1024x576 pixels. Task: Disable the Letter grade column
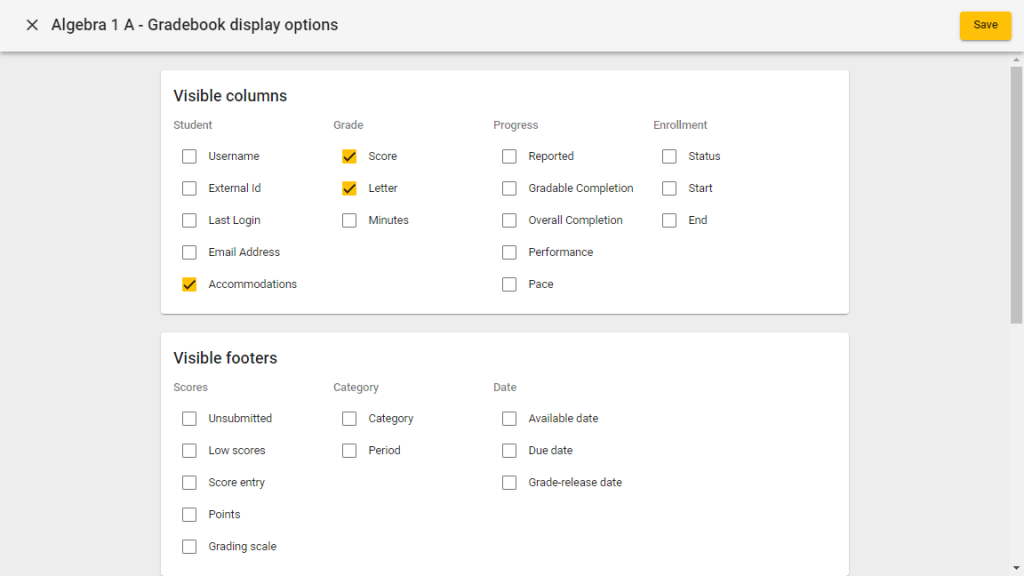(349, 188)
